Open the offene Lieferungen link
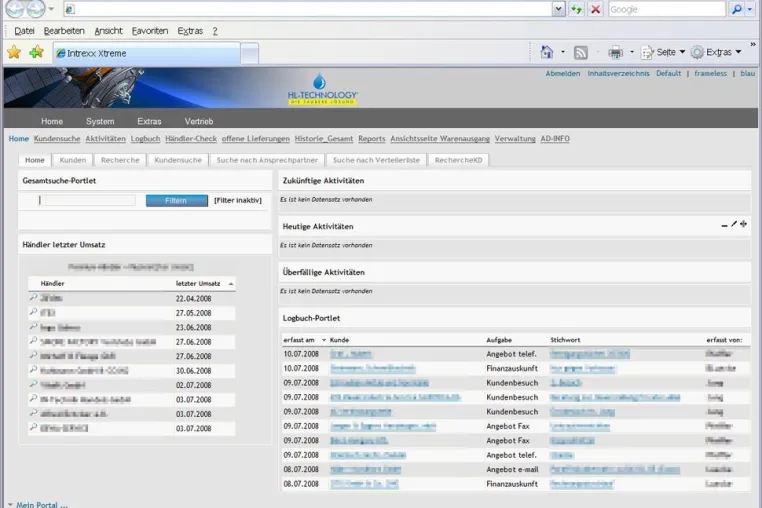The image size is (762, 508). 256,139
